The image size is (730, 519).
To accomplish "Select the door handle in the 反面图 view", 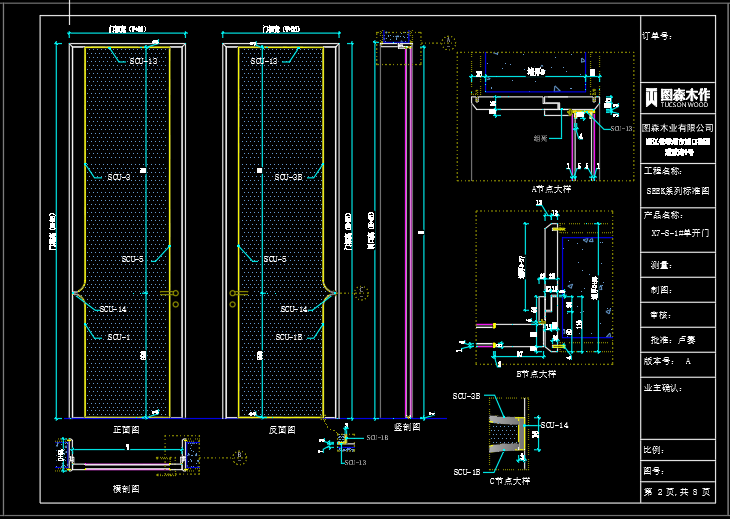I will tap(236, 294).
